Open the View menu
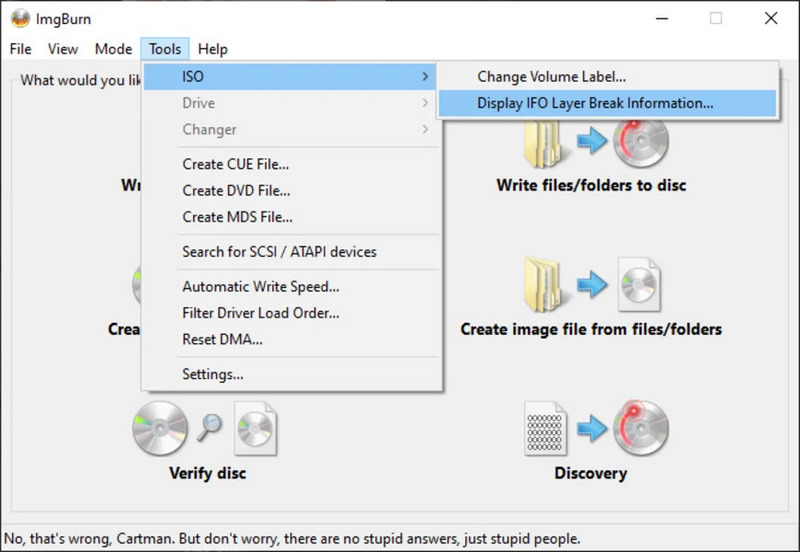Screen dimensions: 800x552 coord(62,49)
